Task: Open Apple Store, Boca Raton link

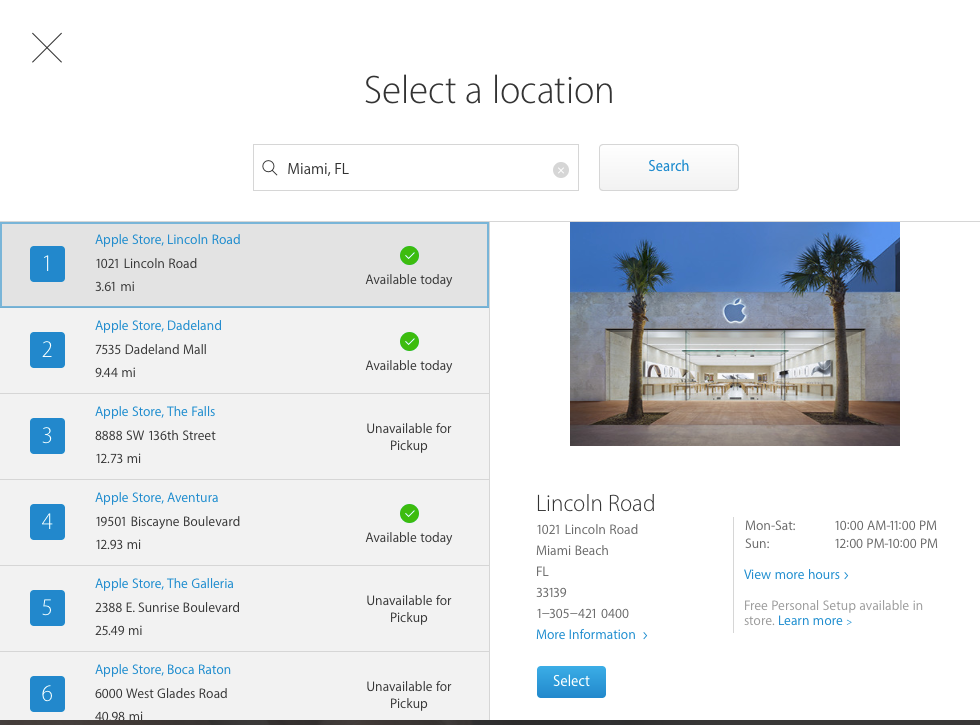Action: click(162, 669)
